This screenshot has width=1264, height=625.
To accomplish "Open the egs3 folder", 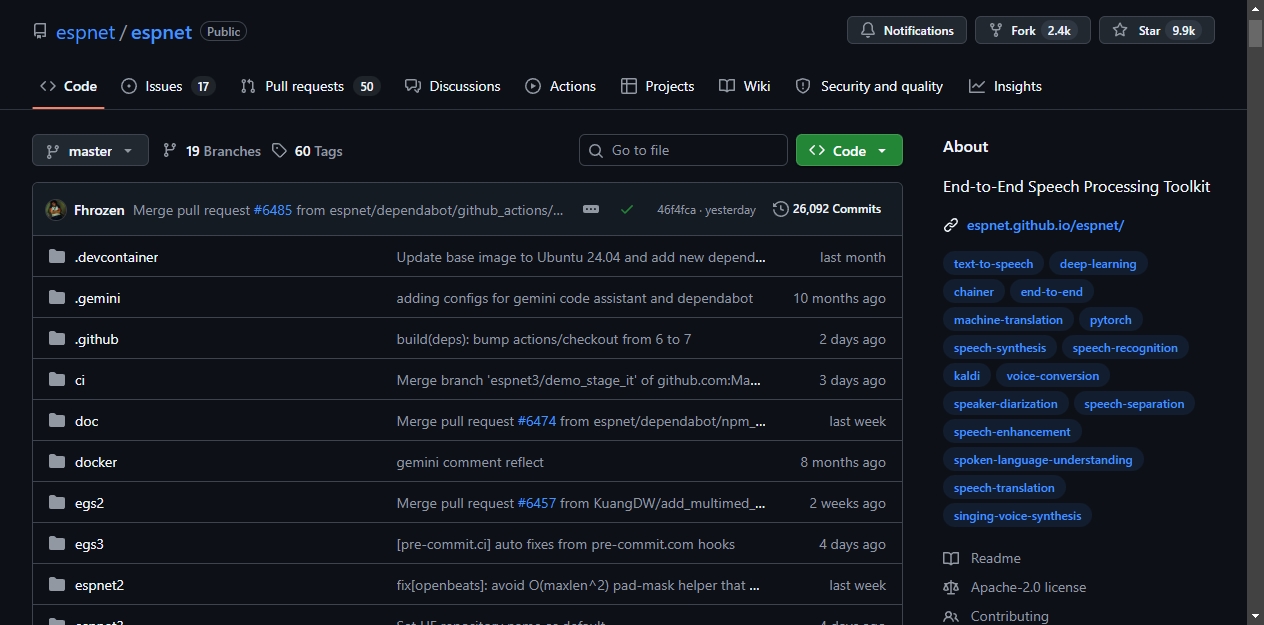I will pos(89,544).
